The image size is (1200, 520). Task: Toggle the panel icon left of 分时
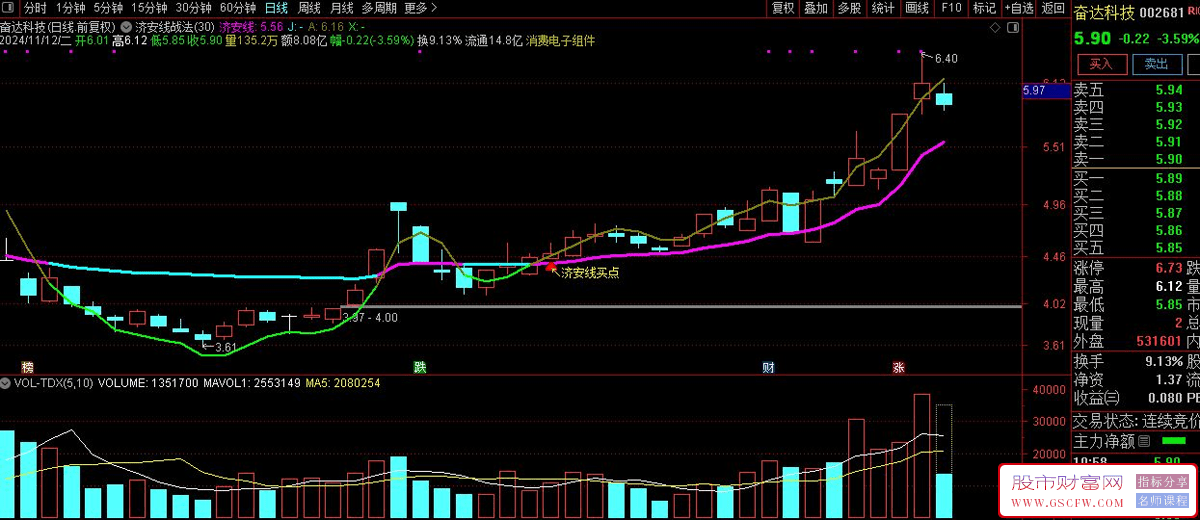pos(9,8)
